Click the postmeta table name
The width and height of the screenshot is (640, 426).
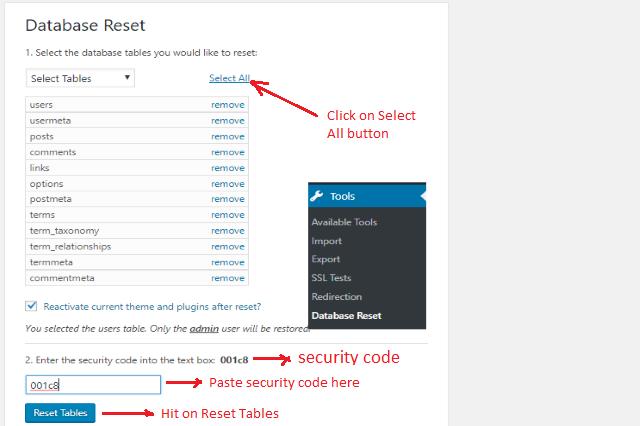tap(51, 199)
